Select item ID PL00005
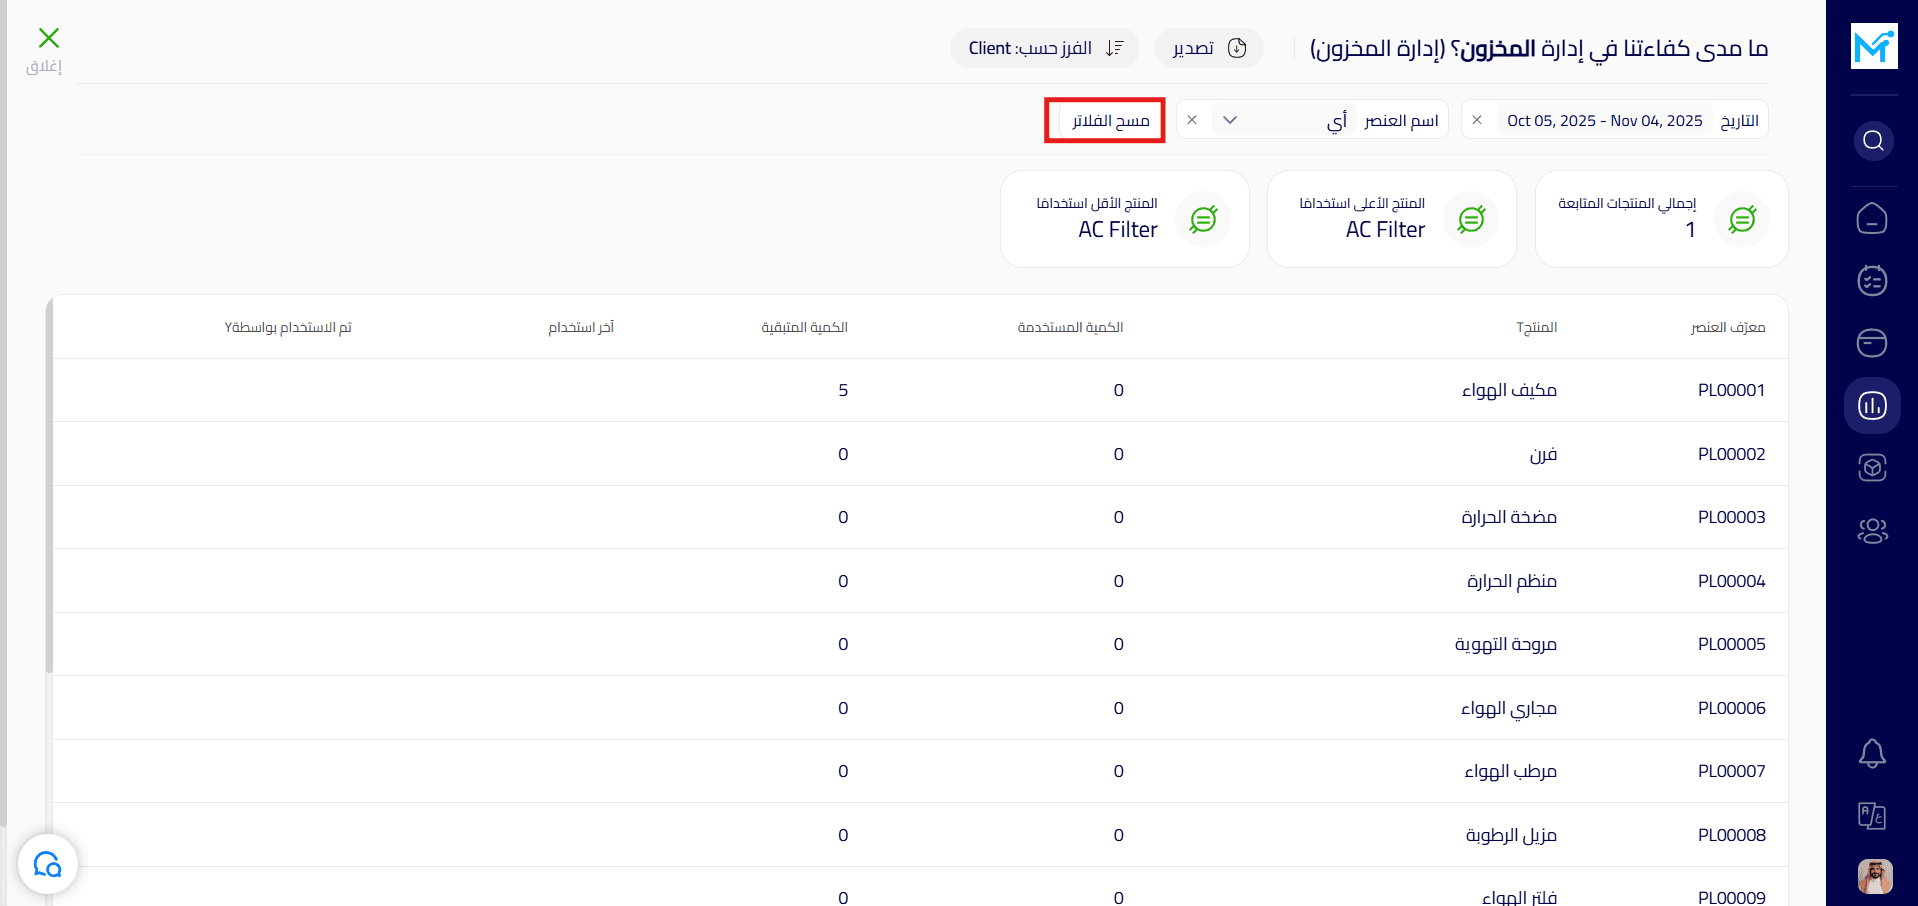1918x906 pixels. 1731,644
